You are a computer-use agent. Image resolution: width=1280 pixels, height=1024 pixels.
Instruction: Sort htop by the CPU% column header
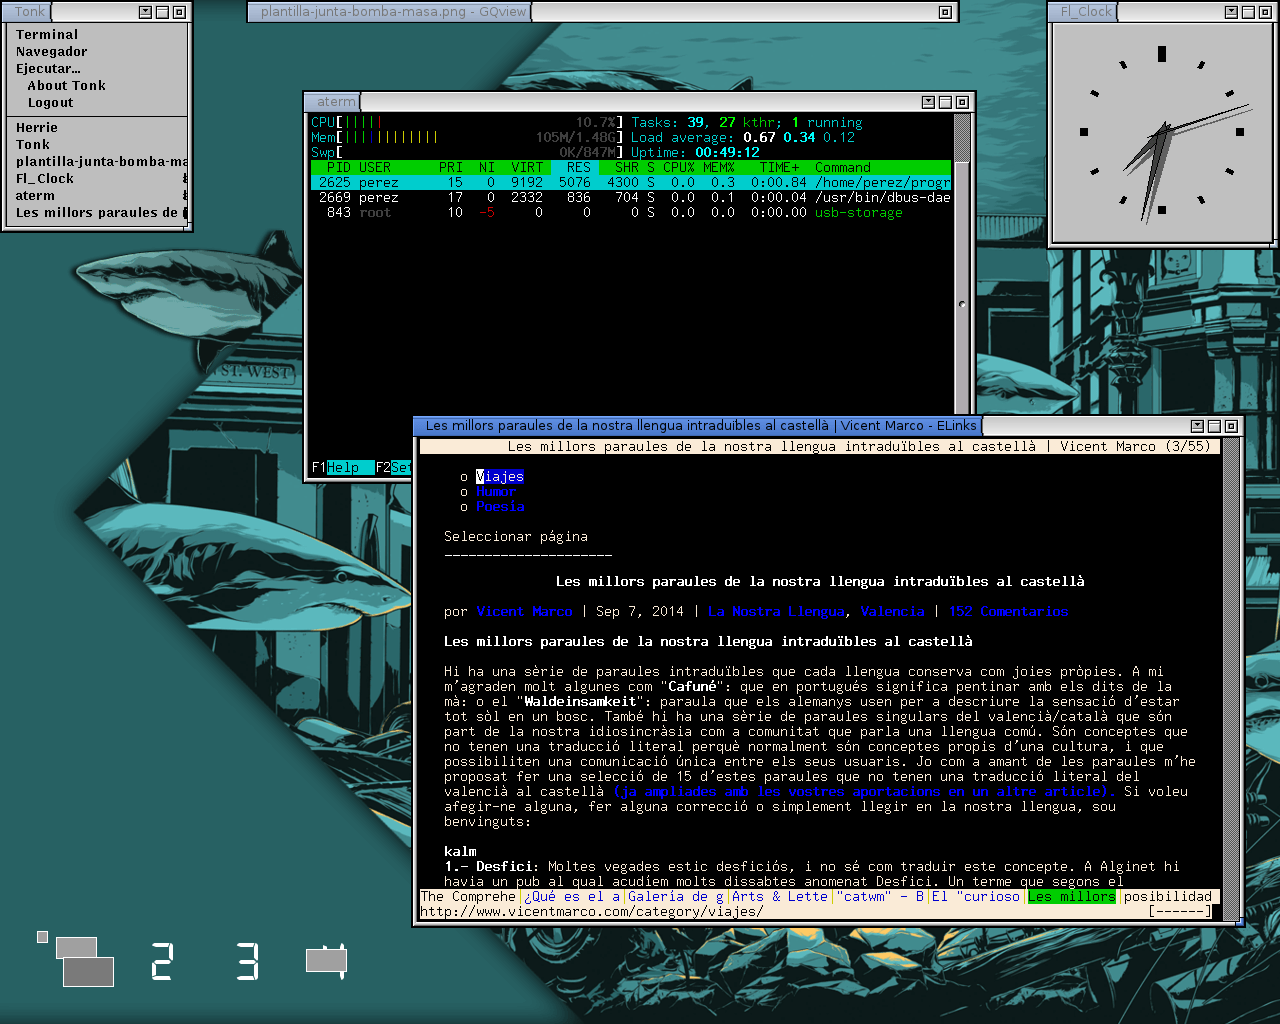coord(679,168)
